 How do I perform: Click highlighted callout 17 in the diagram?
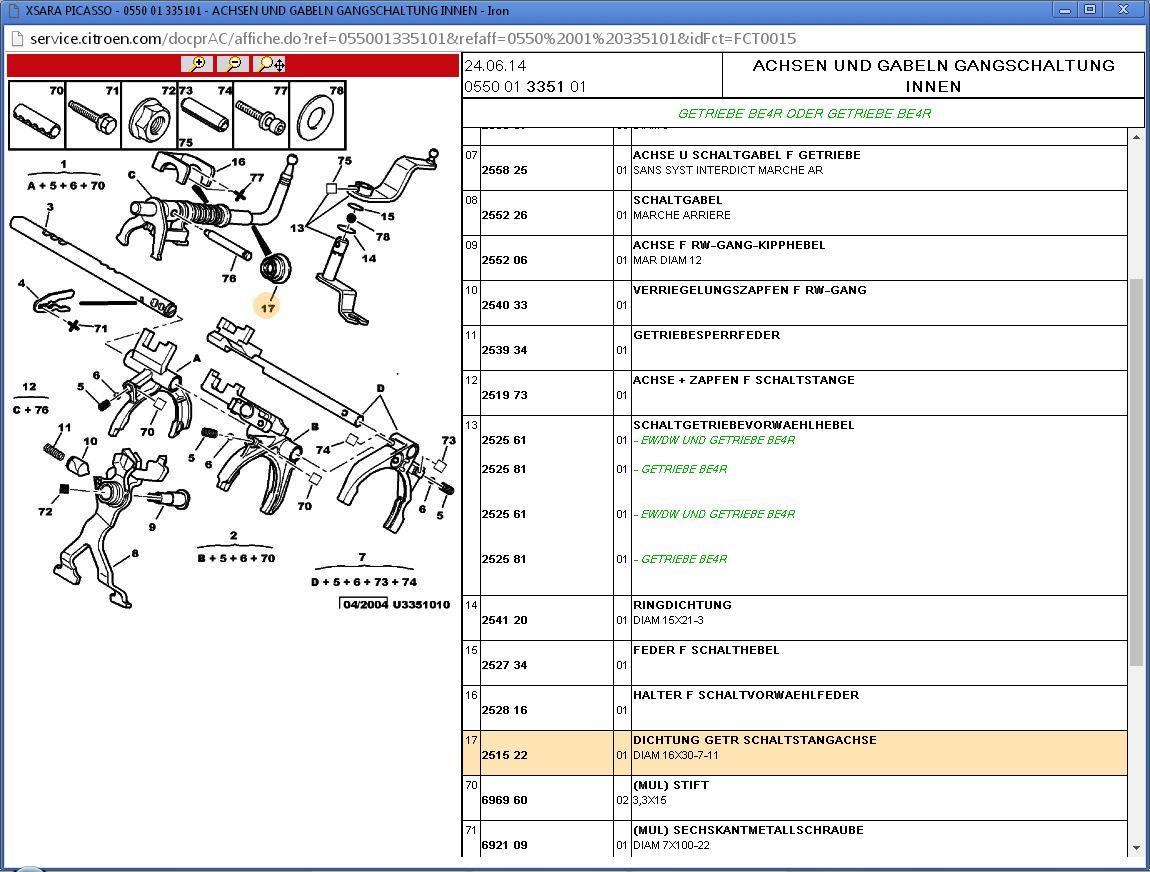point(268,307)
